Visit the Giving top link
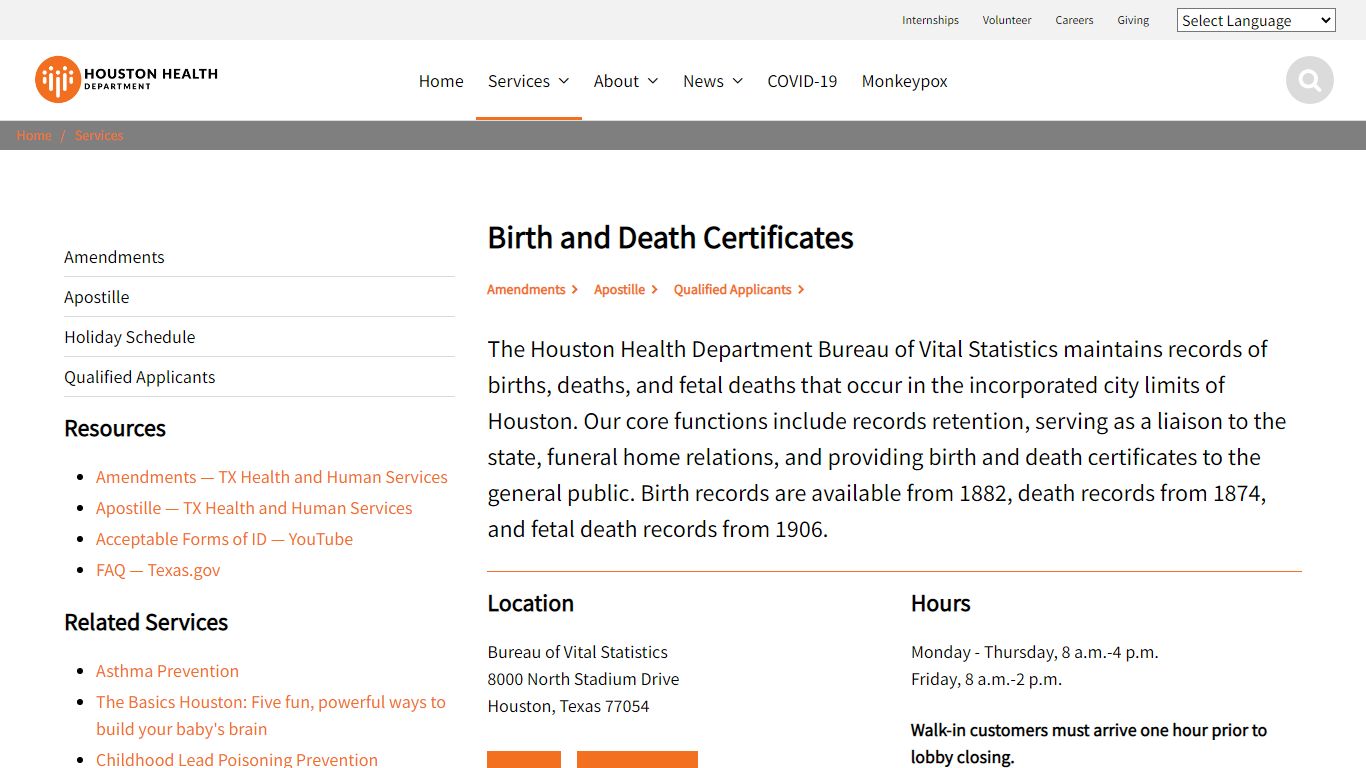Screen dimensions: 1366x768 pos(1133,20)
